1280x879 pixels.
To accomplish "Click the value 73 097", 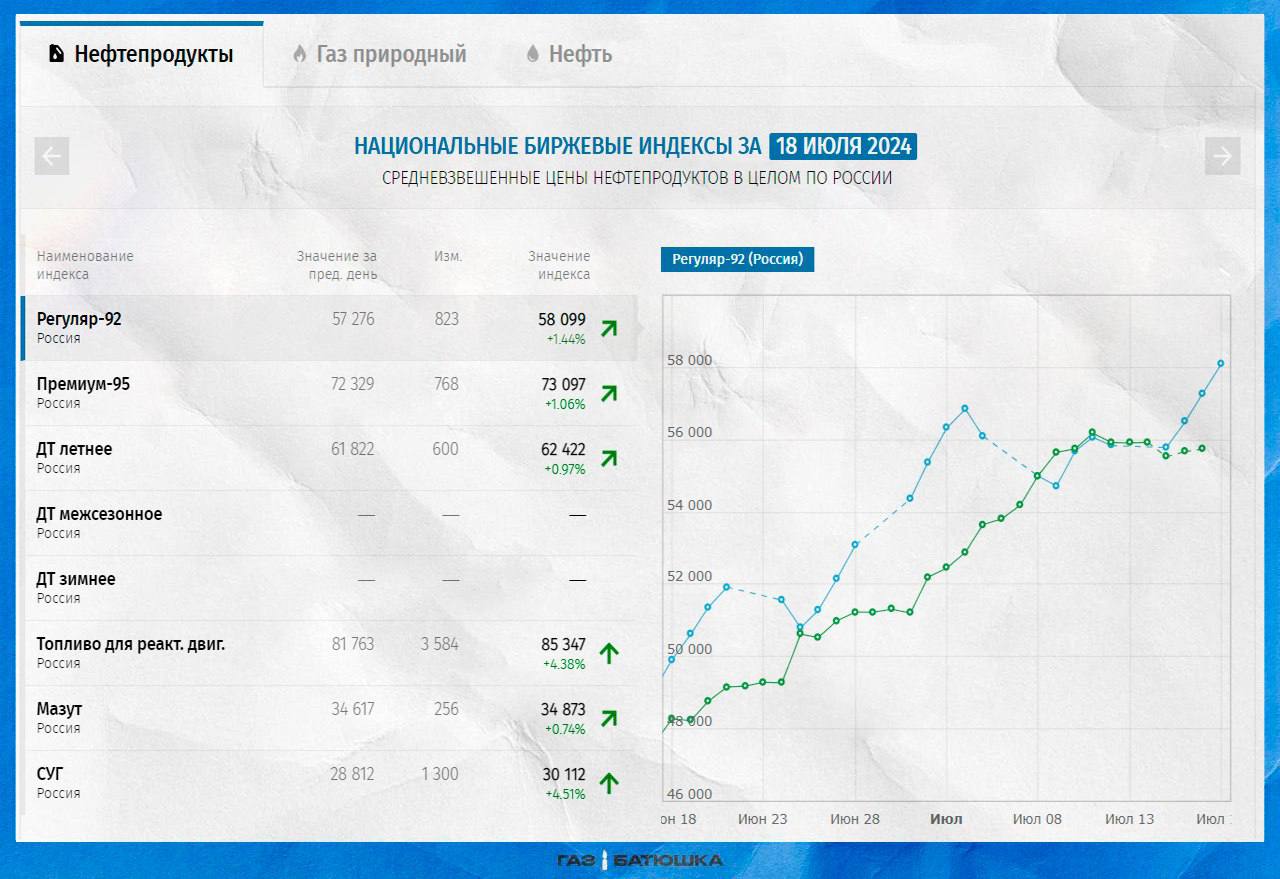I will (563, 385).
